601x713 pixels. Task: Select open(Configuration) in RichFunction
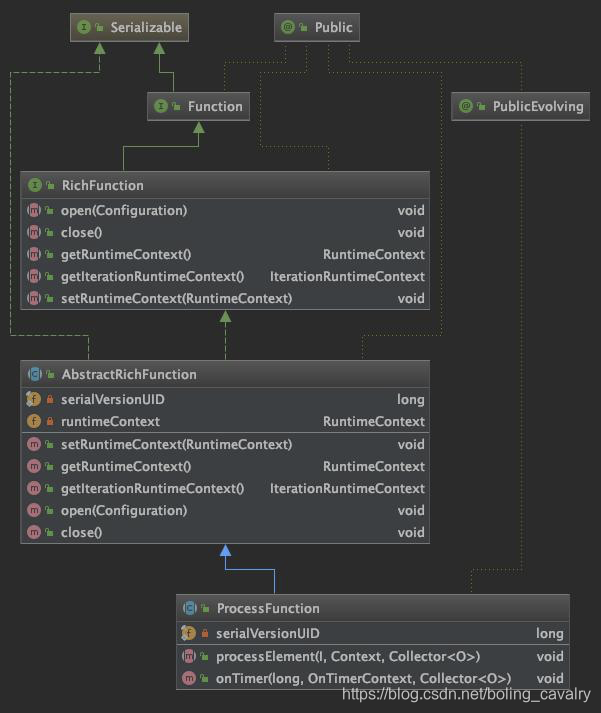[225, 210]
